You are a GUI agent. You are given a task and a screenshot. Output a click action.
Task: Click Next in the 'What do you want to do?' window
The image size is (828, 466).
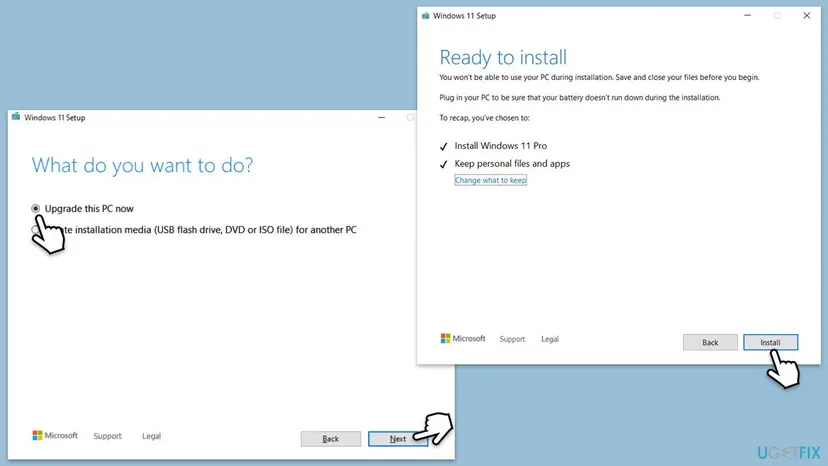tap(398, 439)
